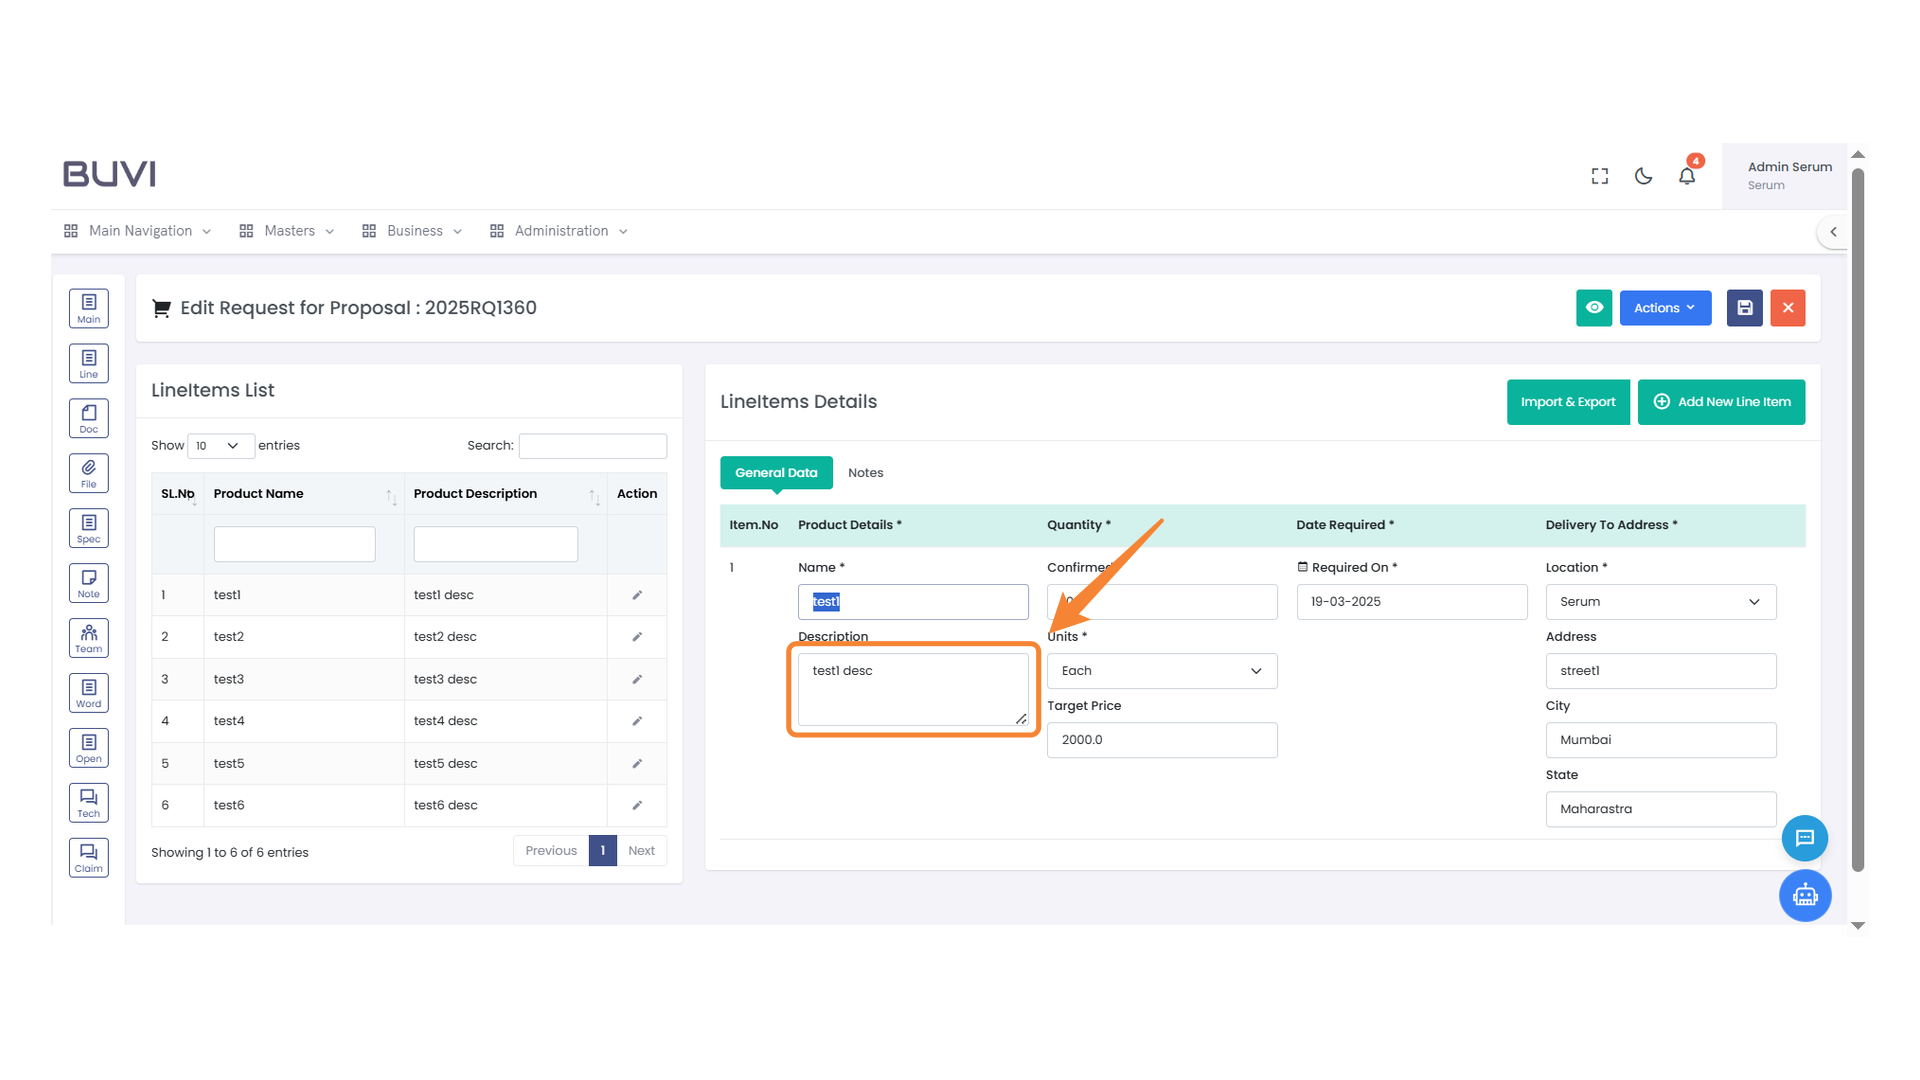Click the Add New Line Item button
The height and width of the screenshot is (1080, 1920).
(x=1721, y=401)
